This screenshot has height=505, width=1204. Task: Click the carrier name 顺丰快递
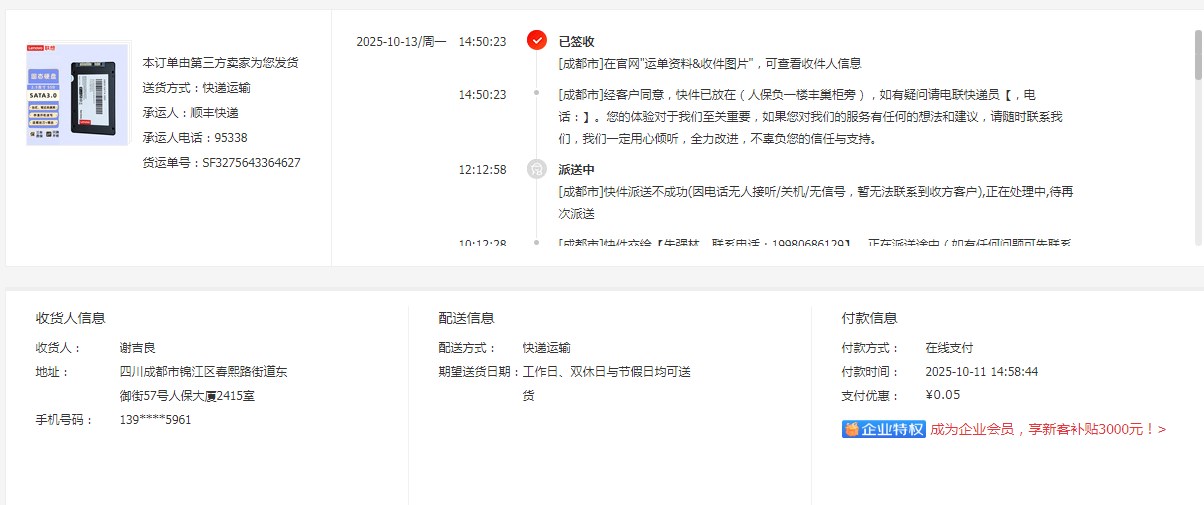[214, 113]
